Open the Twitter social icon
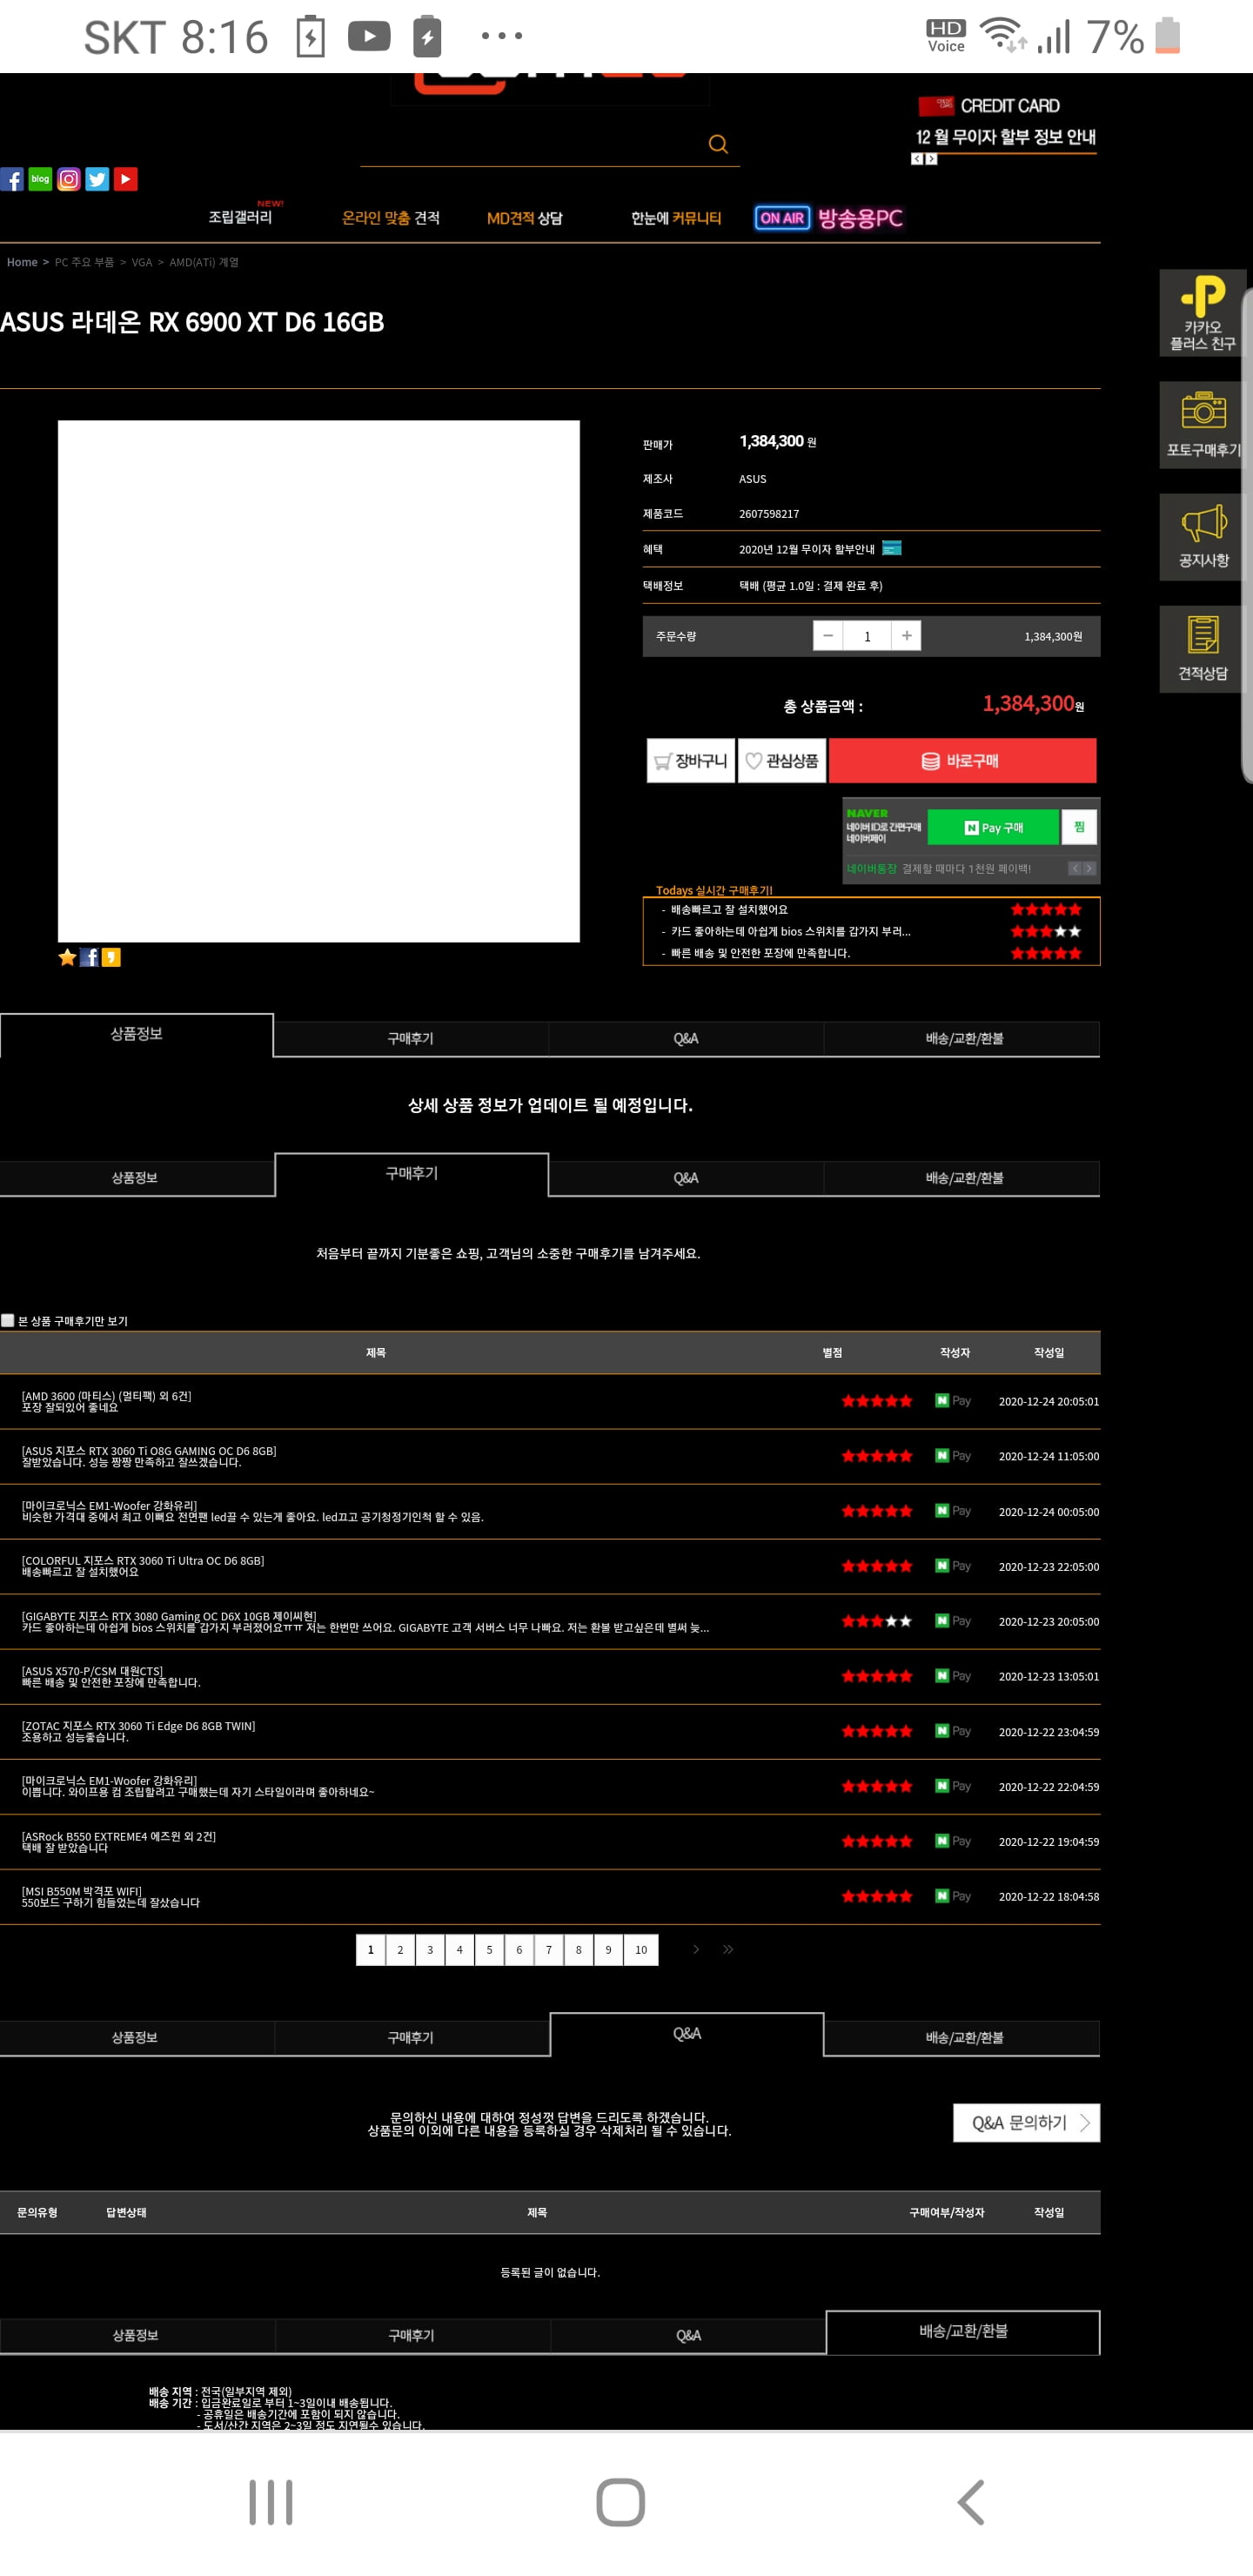This screenshot has height=2576, width=1253. pos(97,179)
